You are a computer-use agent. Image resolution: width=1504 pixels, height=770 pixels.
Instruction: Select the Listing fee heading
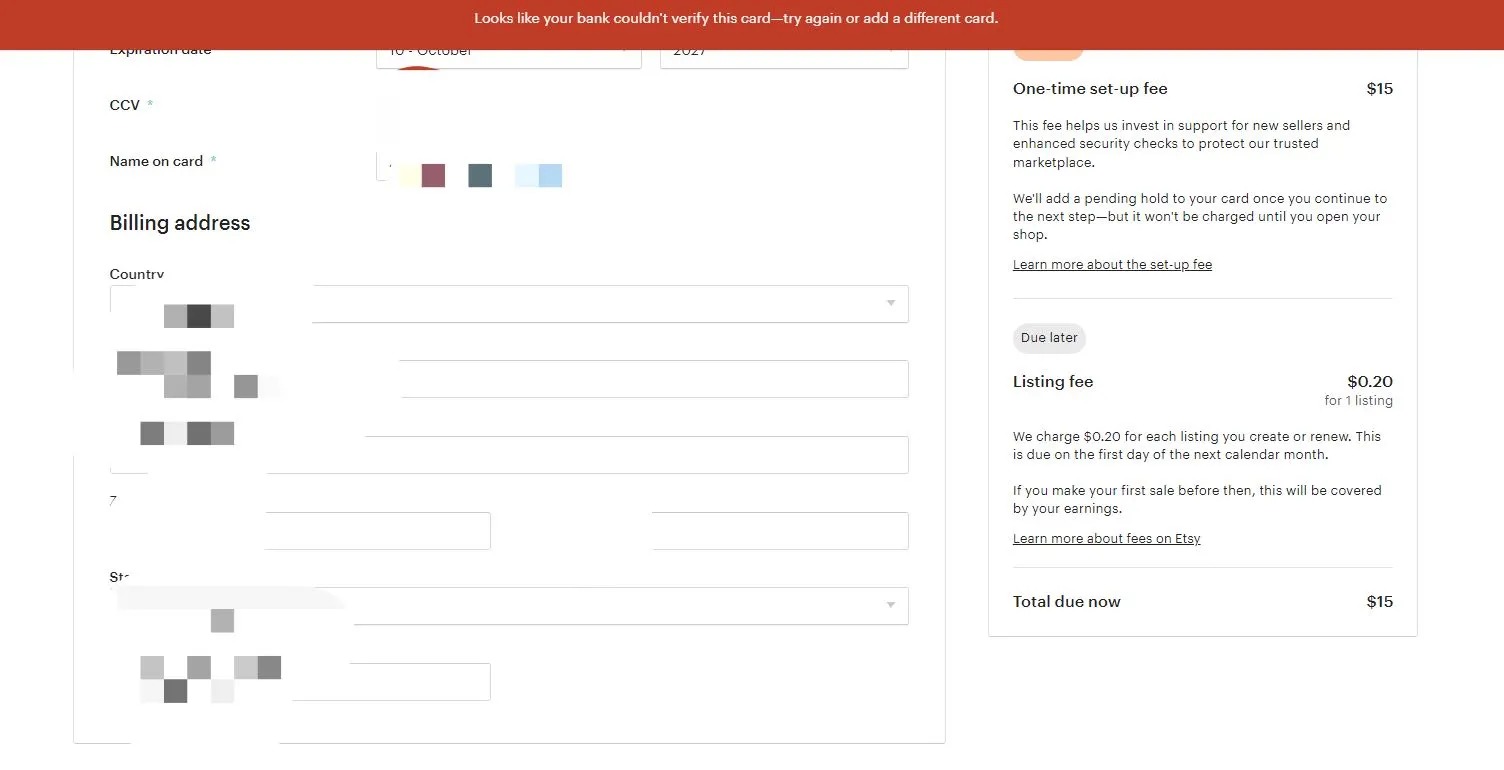point(1053,382)
